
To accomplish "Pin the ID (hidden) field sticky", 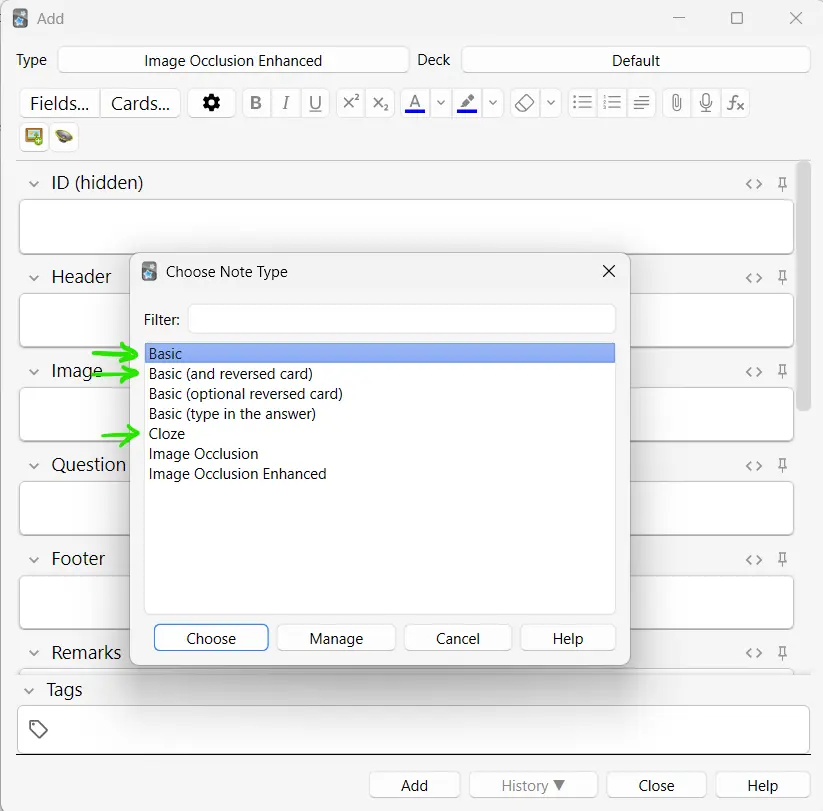I will pyautogui.click(x=782, y=184).
